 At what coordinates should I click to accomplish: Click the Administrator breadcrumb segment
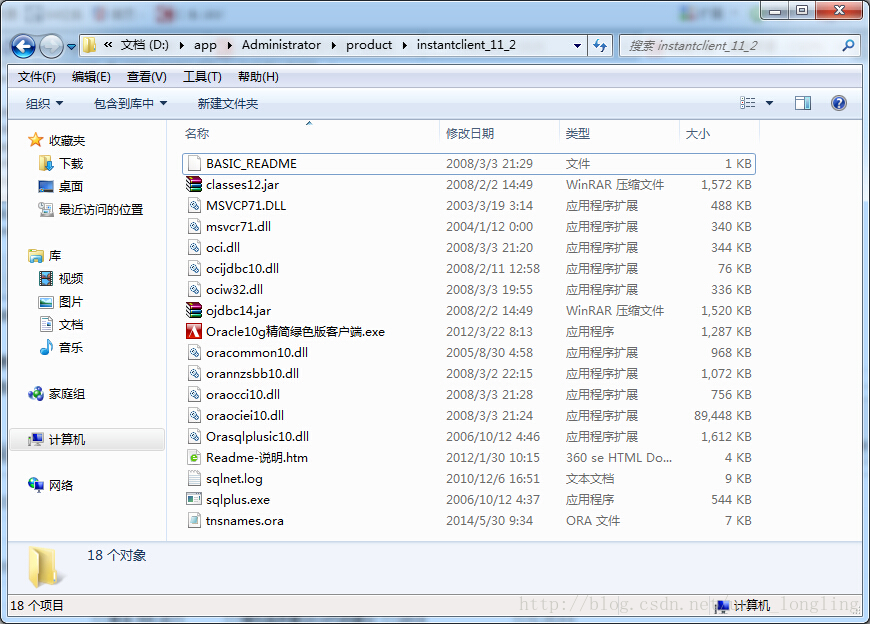pos(281,45)
